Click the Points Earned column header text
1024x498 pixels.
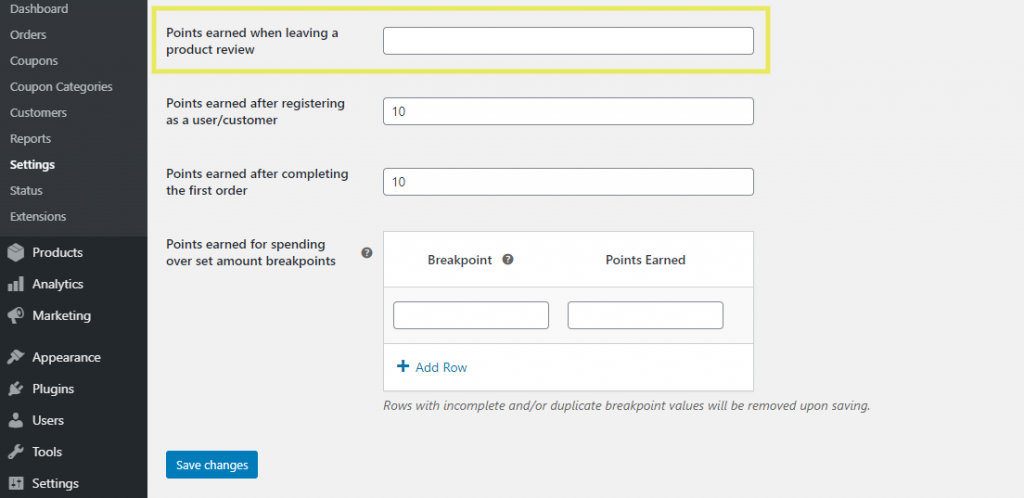point(645,260)
